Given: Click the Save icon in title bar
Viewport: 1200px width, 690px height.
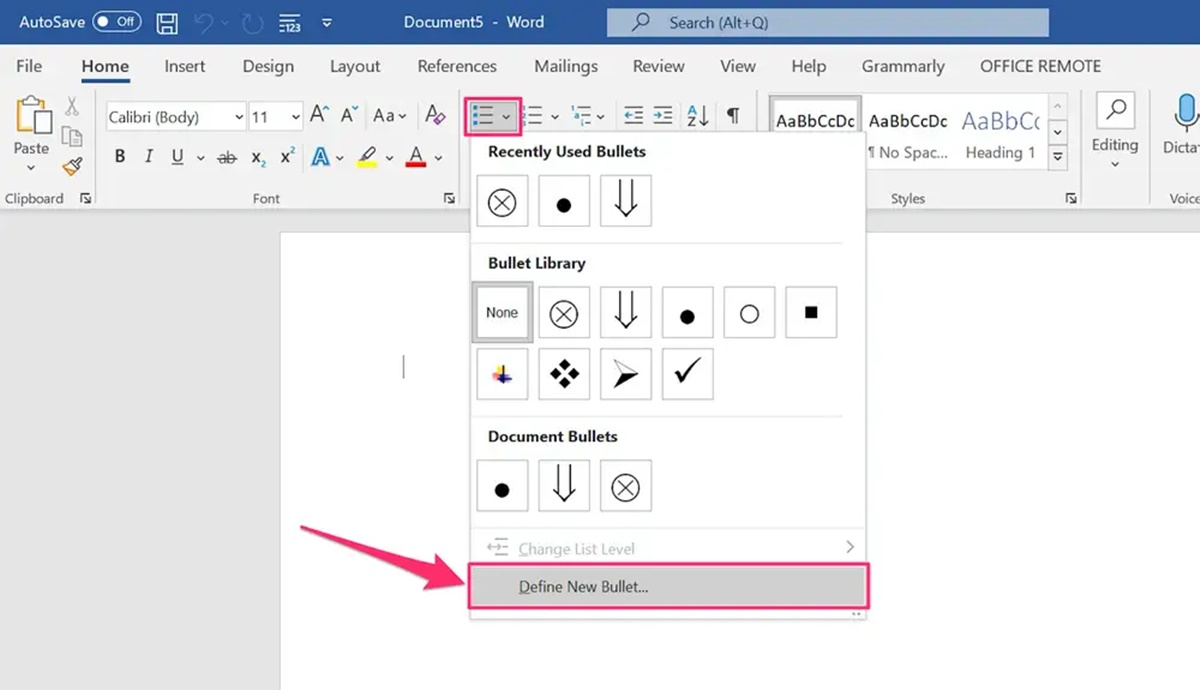Looking at the screenshot, I should coord(168,22).
